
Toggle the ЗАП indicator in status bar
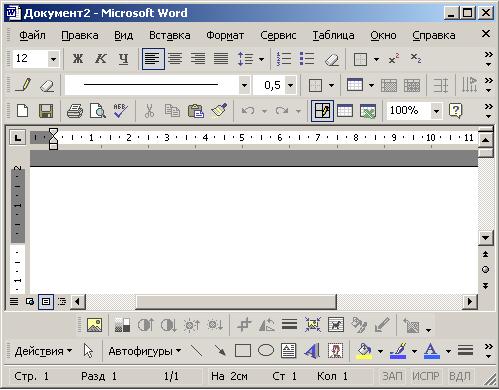pos(392,376)
